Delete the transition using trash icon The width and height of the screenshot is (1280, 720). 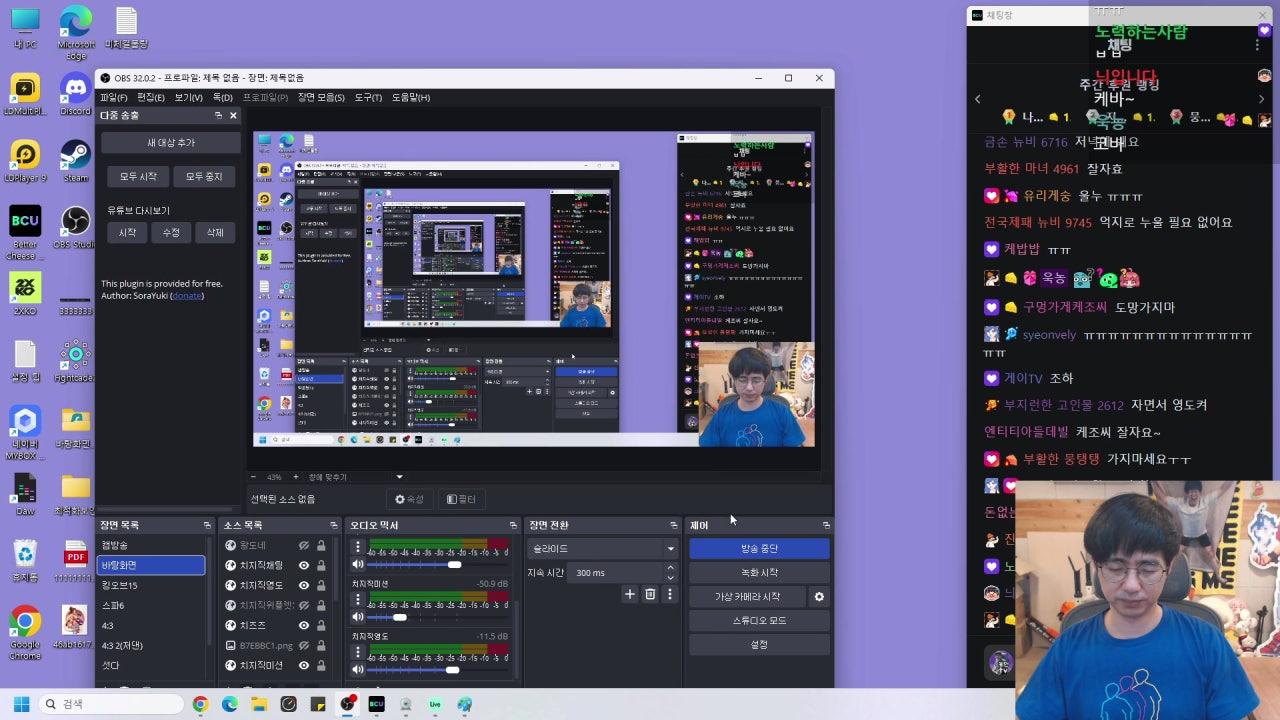point(650,594)
